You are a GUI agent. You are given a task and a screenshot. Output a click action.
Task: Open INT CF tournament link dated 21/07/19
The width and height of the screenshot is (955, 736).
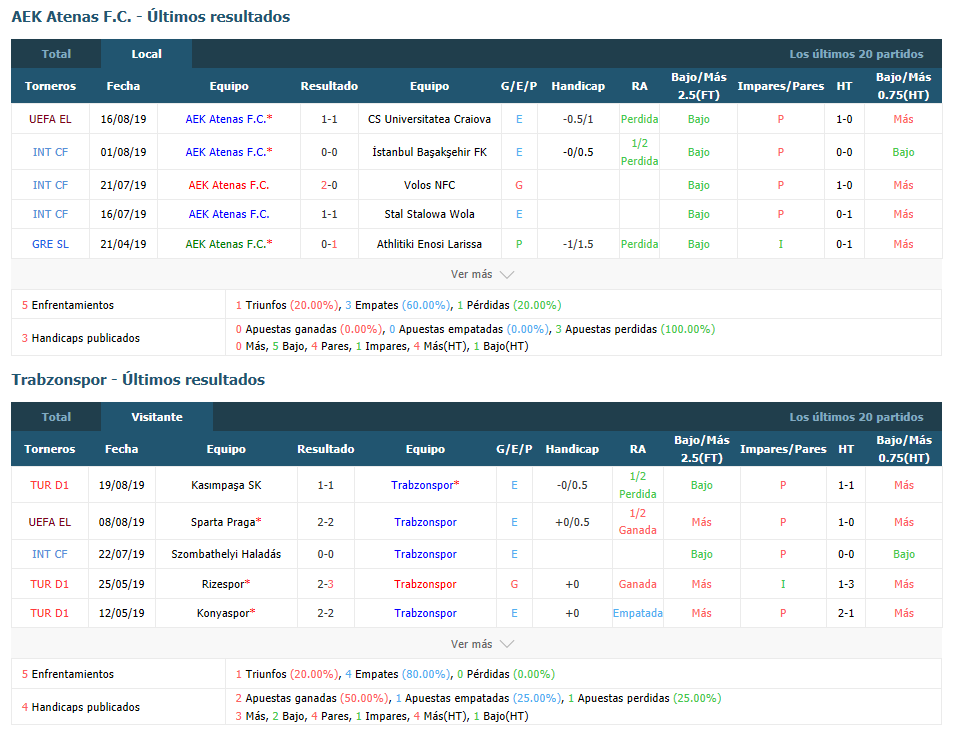click(50, 185)
